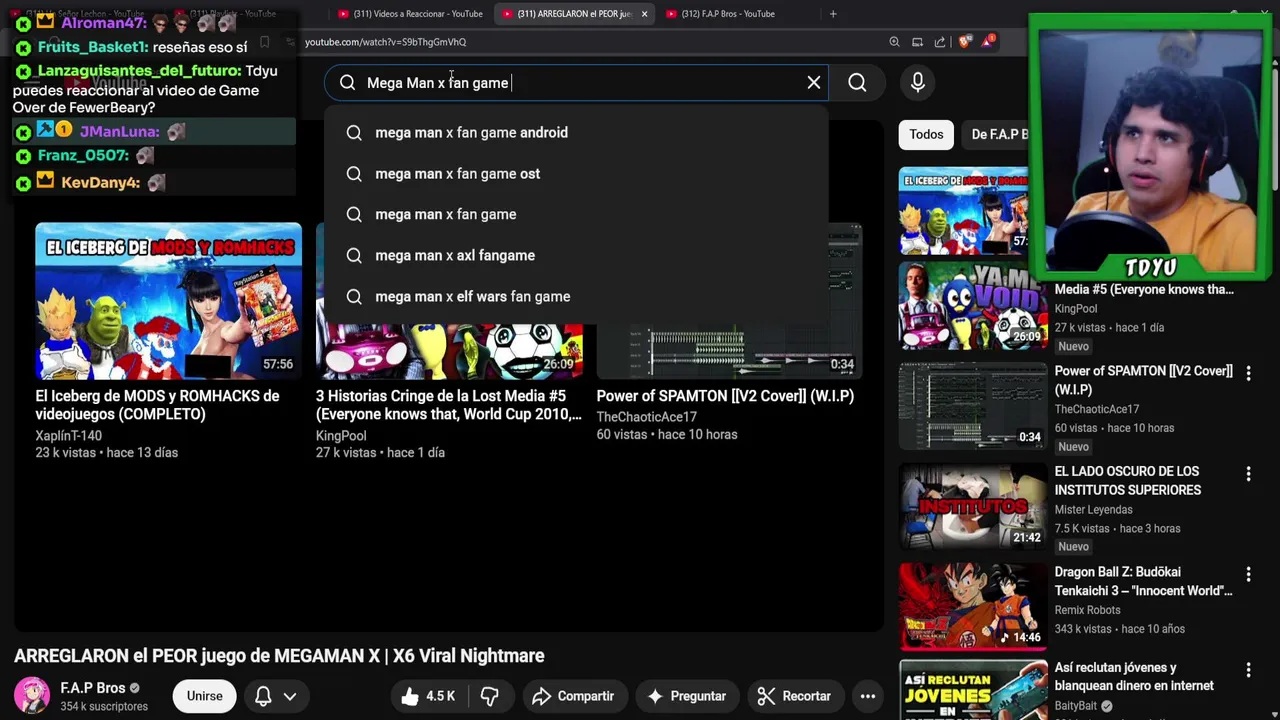This screenshot has height=720, width=1280.
Task: Open the '3 Historias Cringe' end-screen thumbnail
Action: point(449,350)
